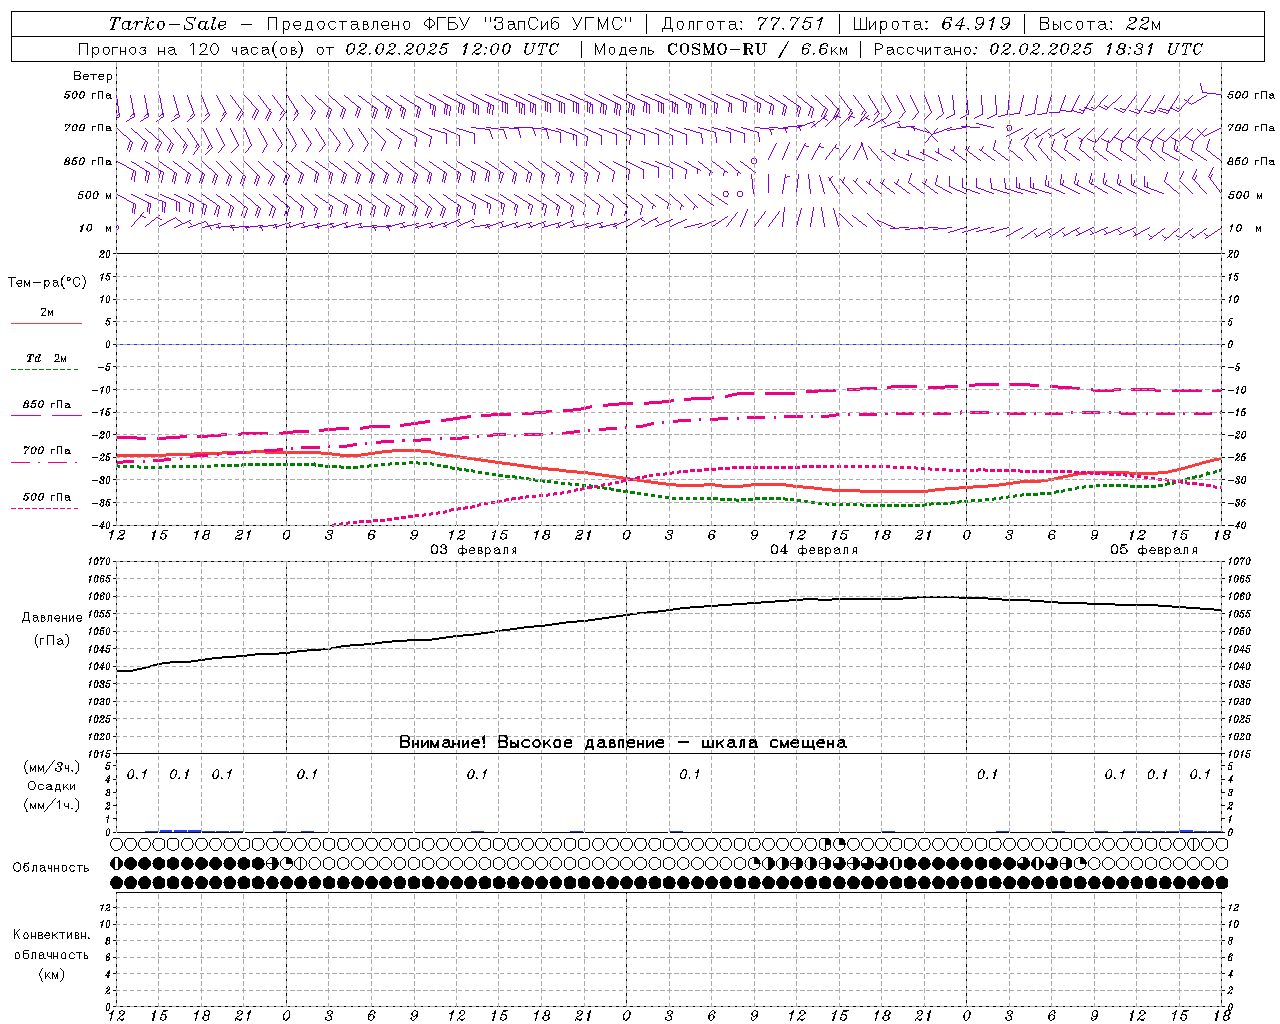Screen dimensions: 1280x1024
Task: Click the Долгота: 77.751 value
Action: click(x=743, y=24)
